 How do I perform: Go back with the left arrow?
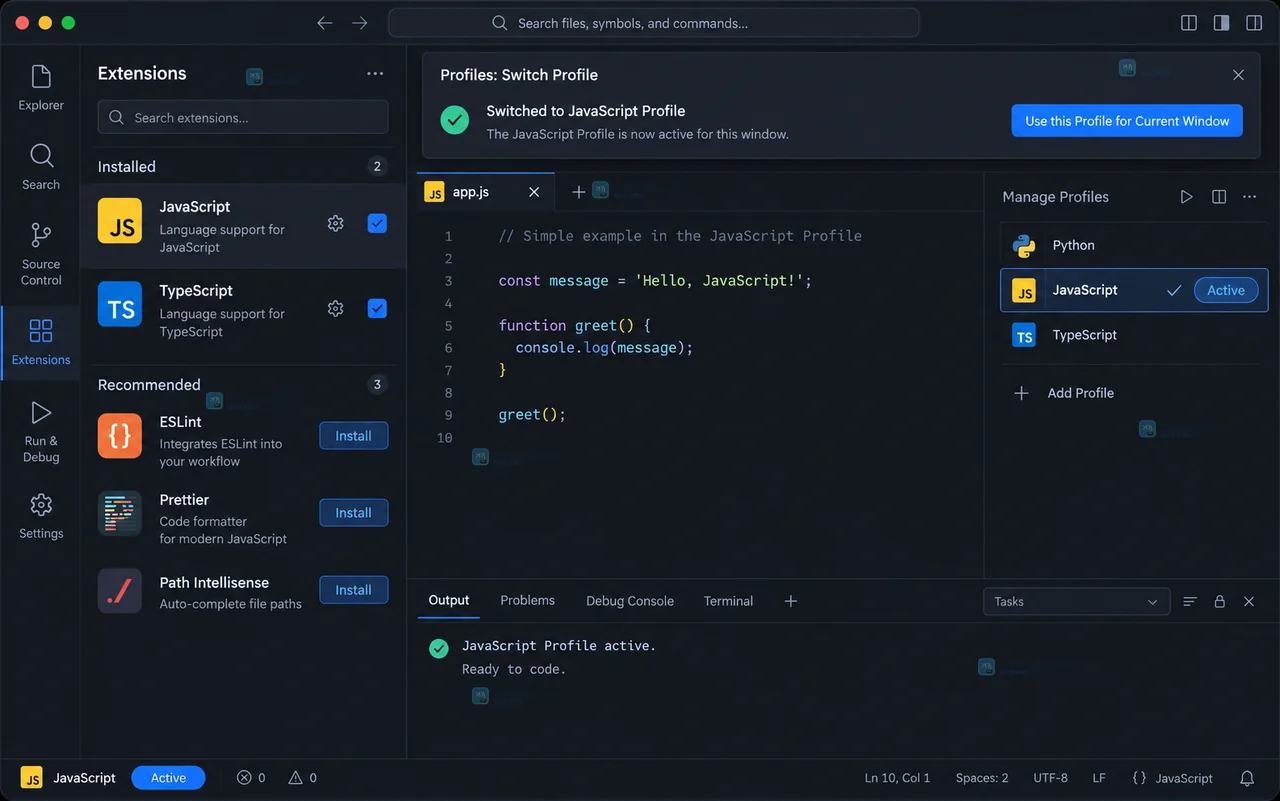click(324, 23)
